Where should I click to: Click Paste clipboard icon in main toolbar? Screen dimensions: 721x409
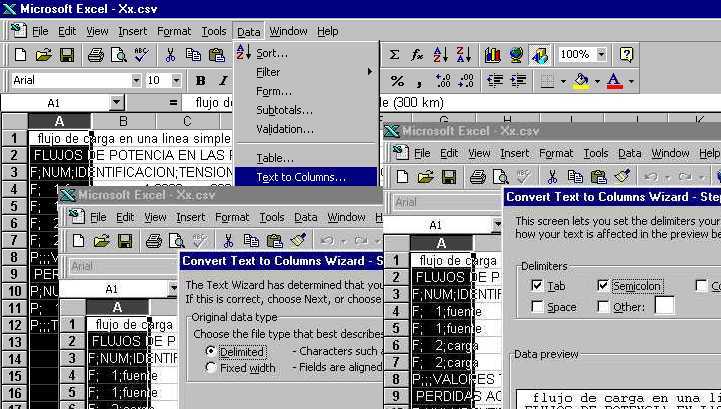217,55
